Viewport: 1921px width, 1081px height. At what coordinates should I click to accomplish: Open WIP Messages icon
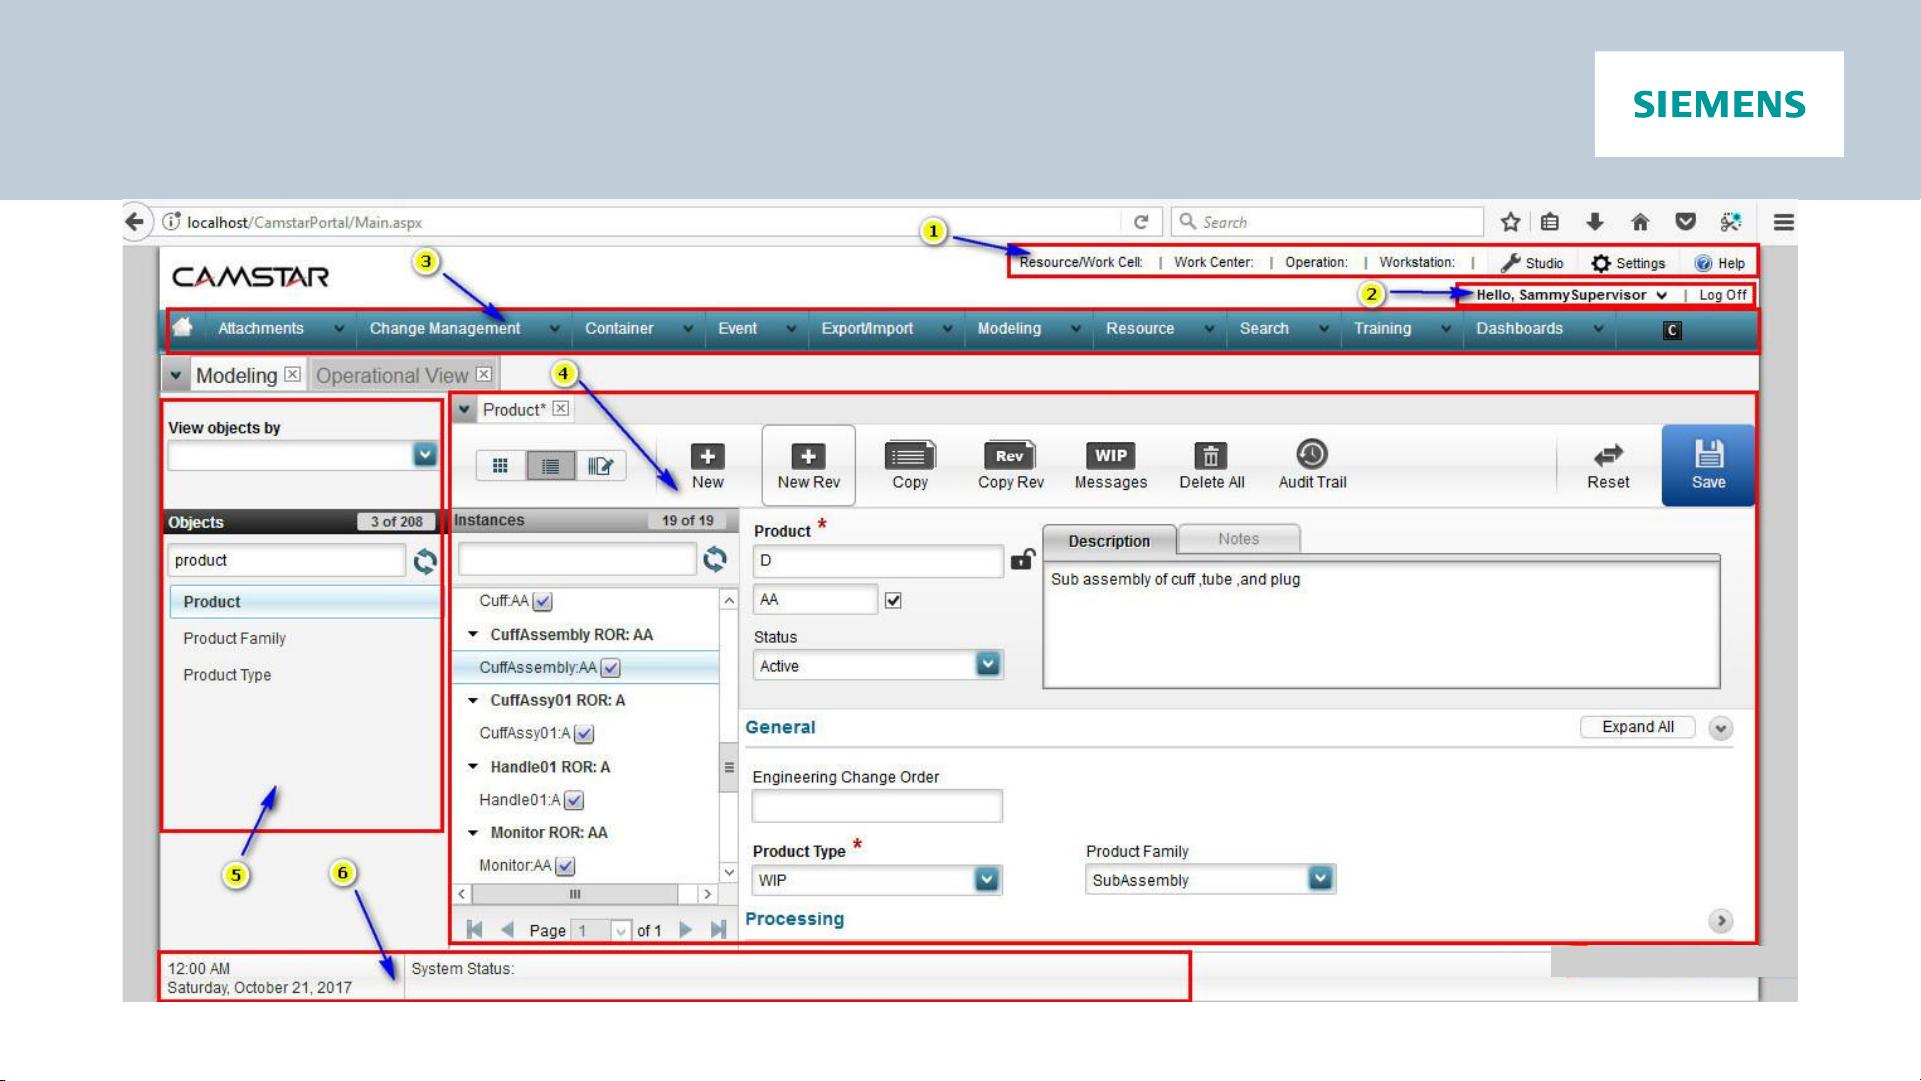click(1110, 456)
